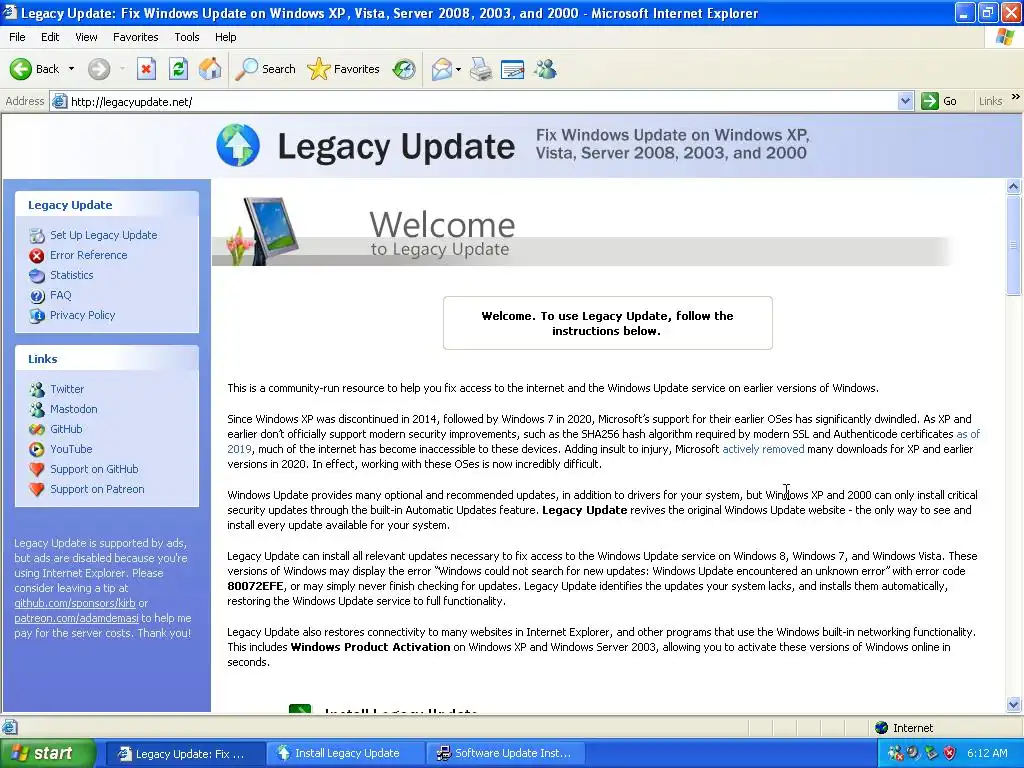Click the Internet security zone indicator

point(904,728)
